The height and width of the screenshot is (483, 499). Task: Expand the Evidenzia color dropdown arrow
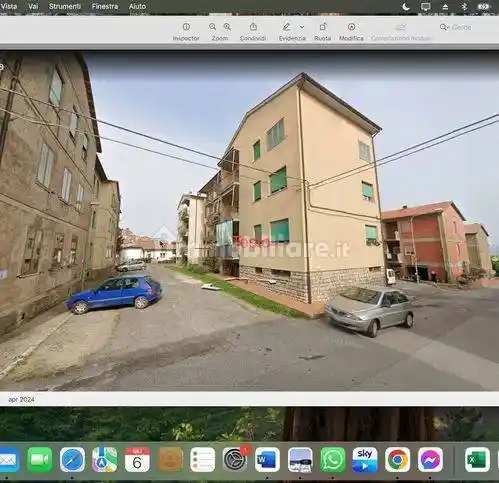302,27
